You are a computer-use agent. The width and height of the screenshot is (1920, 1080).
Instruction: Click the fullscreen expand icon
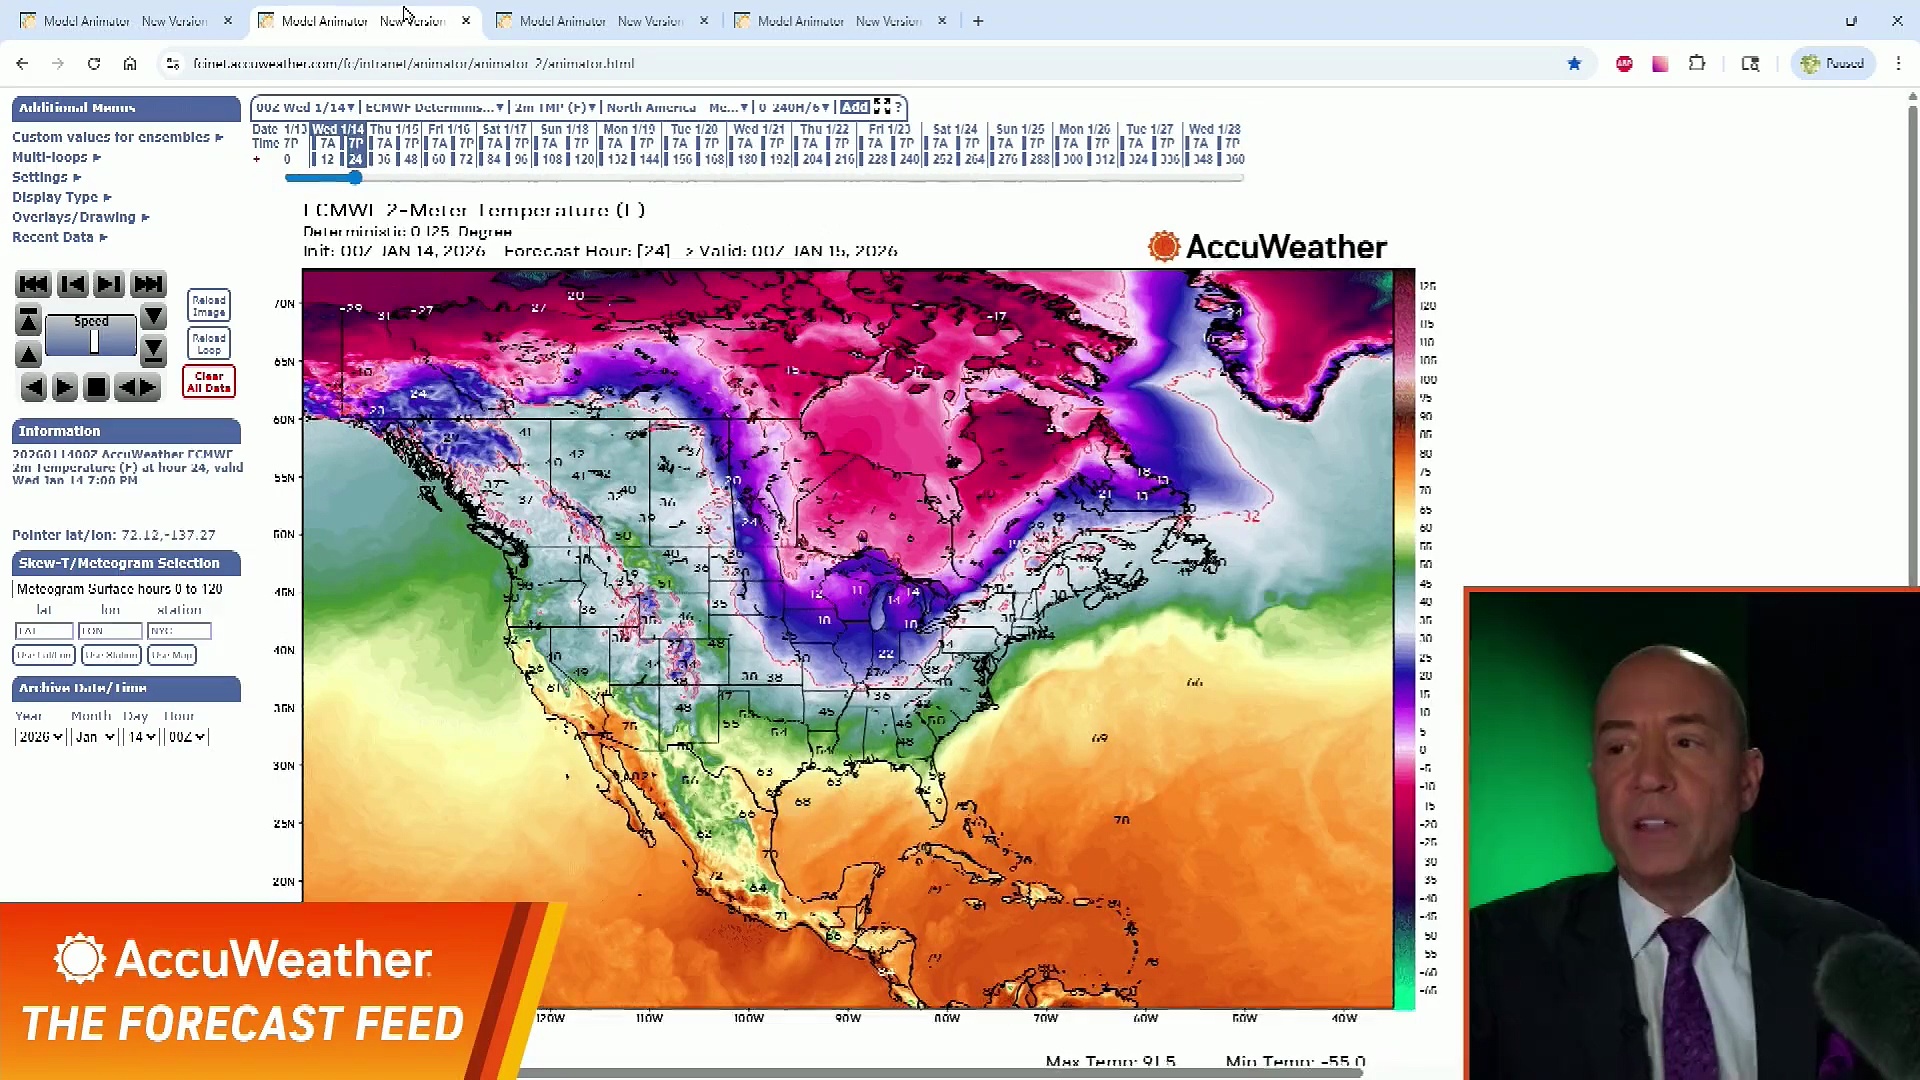(882, 107)
